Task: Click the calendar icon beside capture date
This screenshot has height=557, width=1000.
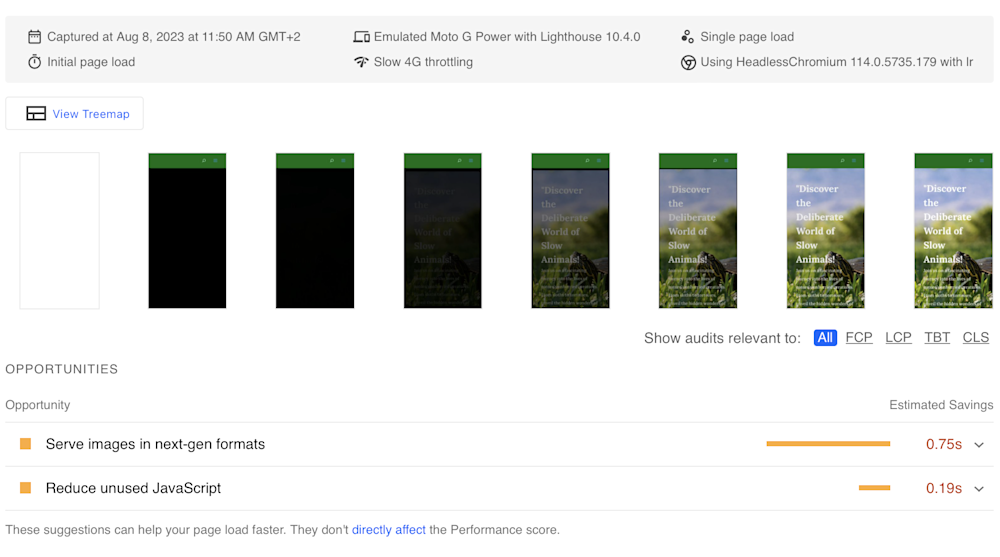Action: coord(34,37)
